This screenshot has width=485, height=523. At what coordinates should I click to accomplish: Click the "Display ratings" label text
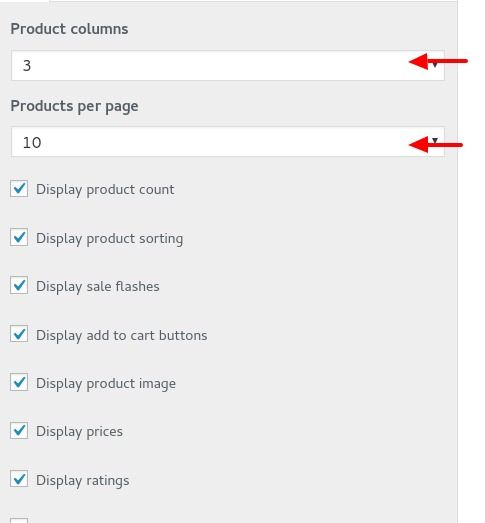pos(83,481)
